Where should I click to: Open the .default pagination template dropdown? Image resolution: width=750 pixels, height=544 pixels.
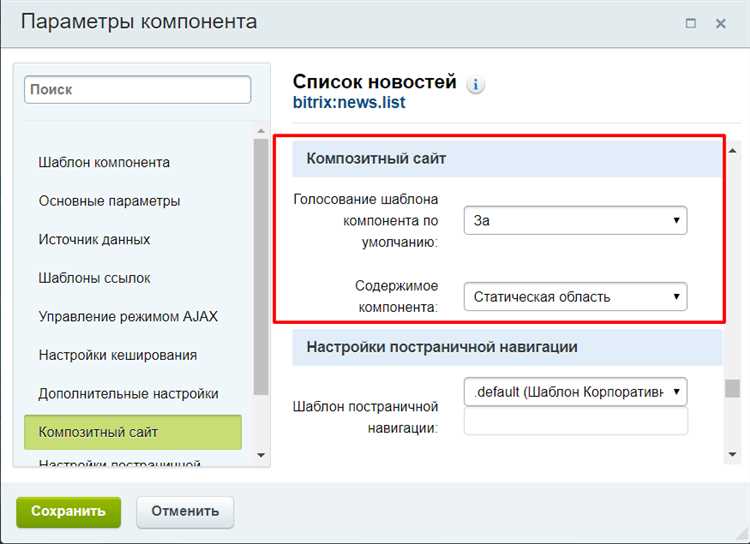575,392
